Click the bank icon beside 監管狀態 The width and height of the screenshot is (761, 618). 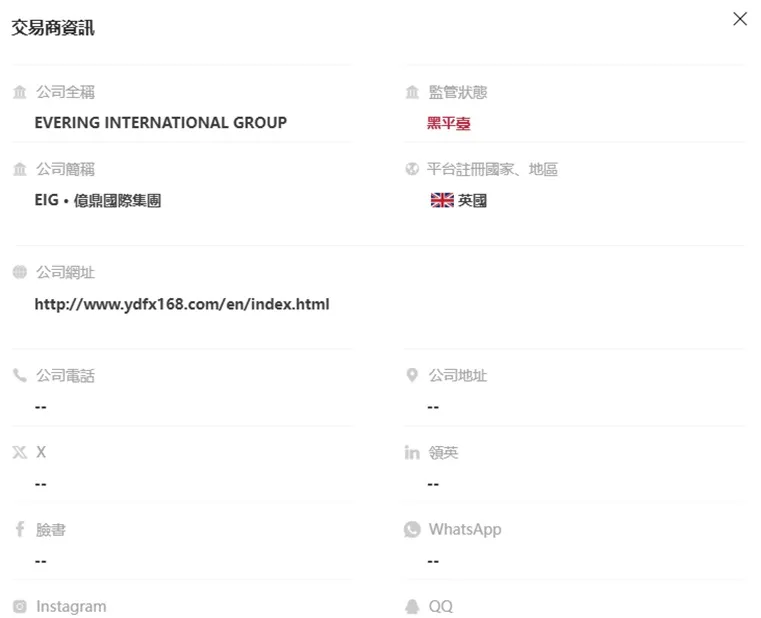click(x=412, y=91)
